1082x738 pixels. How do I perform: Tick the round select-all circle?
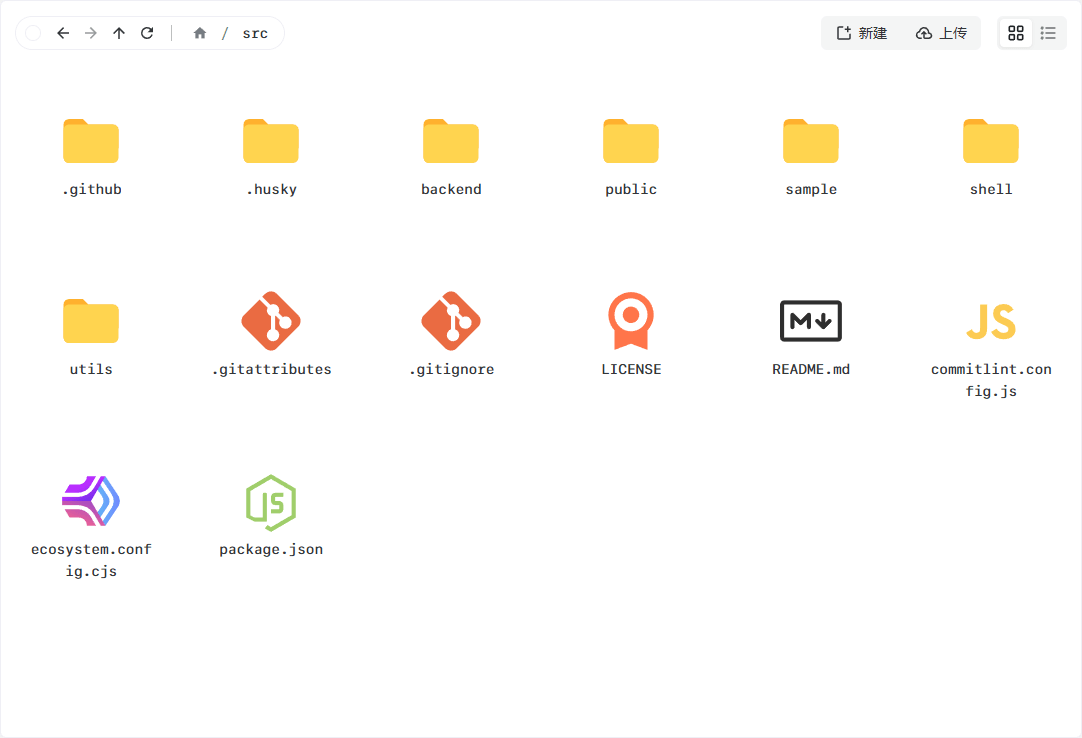[x=33, y=33]
